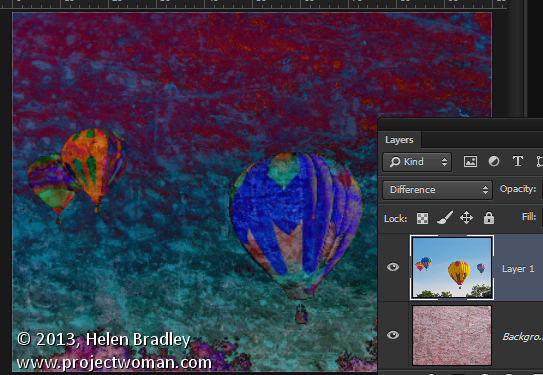Select the Layer 1 name
Image resolution: width=543 pixels, height=375 pixels.
(x=518, y=269)
